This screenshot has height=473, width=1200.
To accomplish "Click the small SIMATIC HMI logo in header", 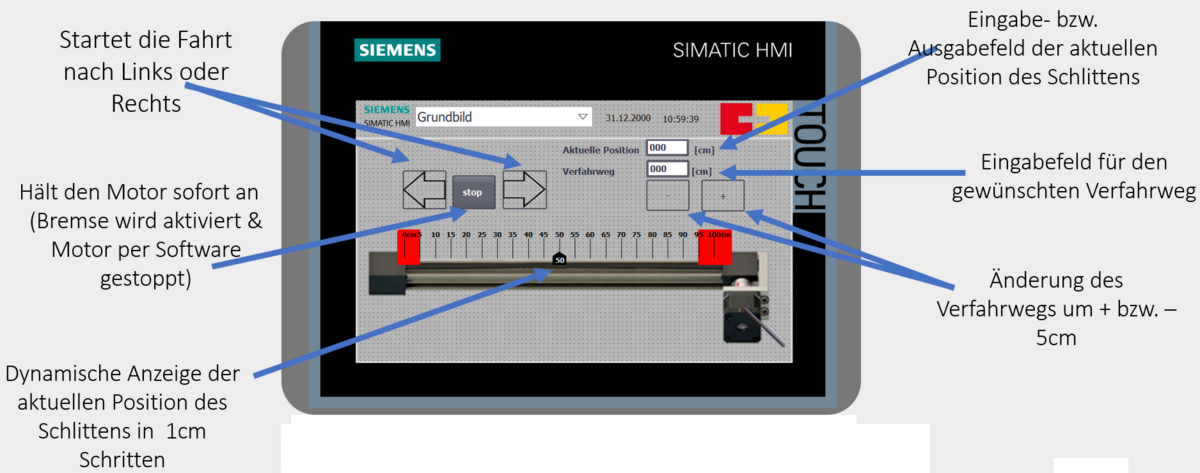I will 386,116.
